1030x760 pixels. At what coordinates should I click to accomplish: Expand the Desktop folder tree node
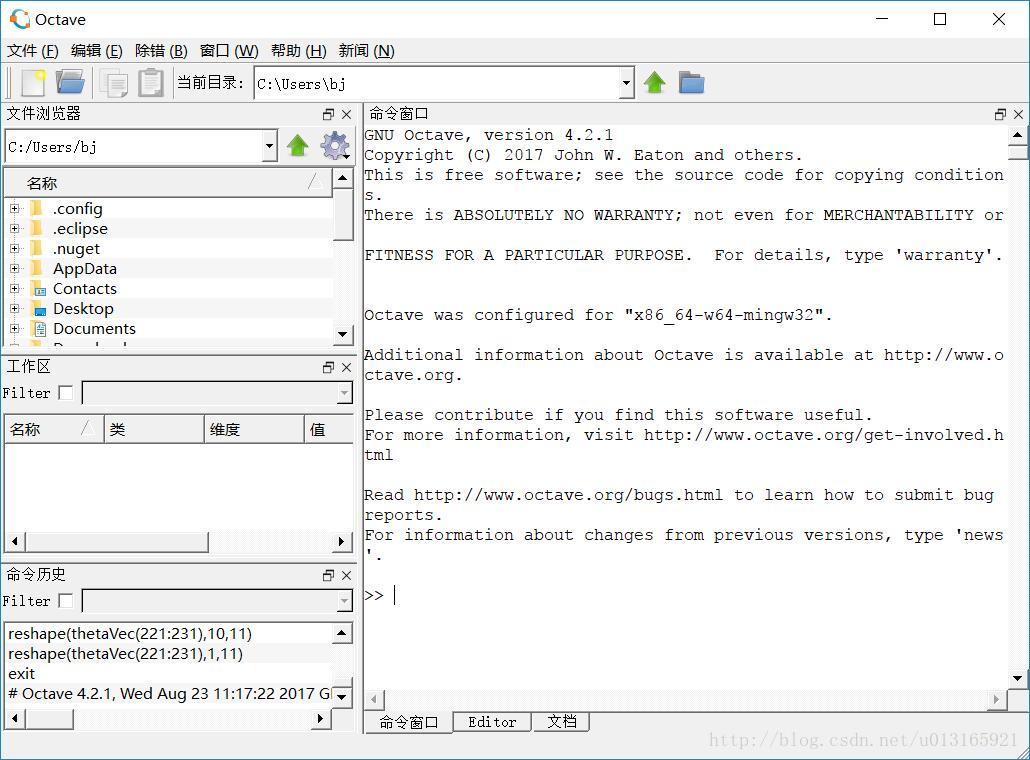tap(14, 309)
